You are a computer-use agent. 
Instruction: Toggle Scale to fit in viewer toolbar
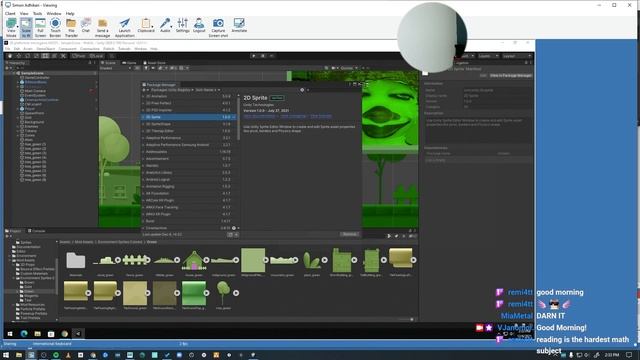[x=26, y=27]
